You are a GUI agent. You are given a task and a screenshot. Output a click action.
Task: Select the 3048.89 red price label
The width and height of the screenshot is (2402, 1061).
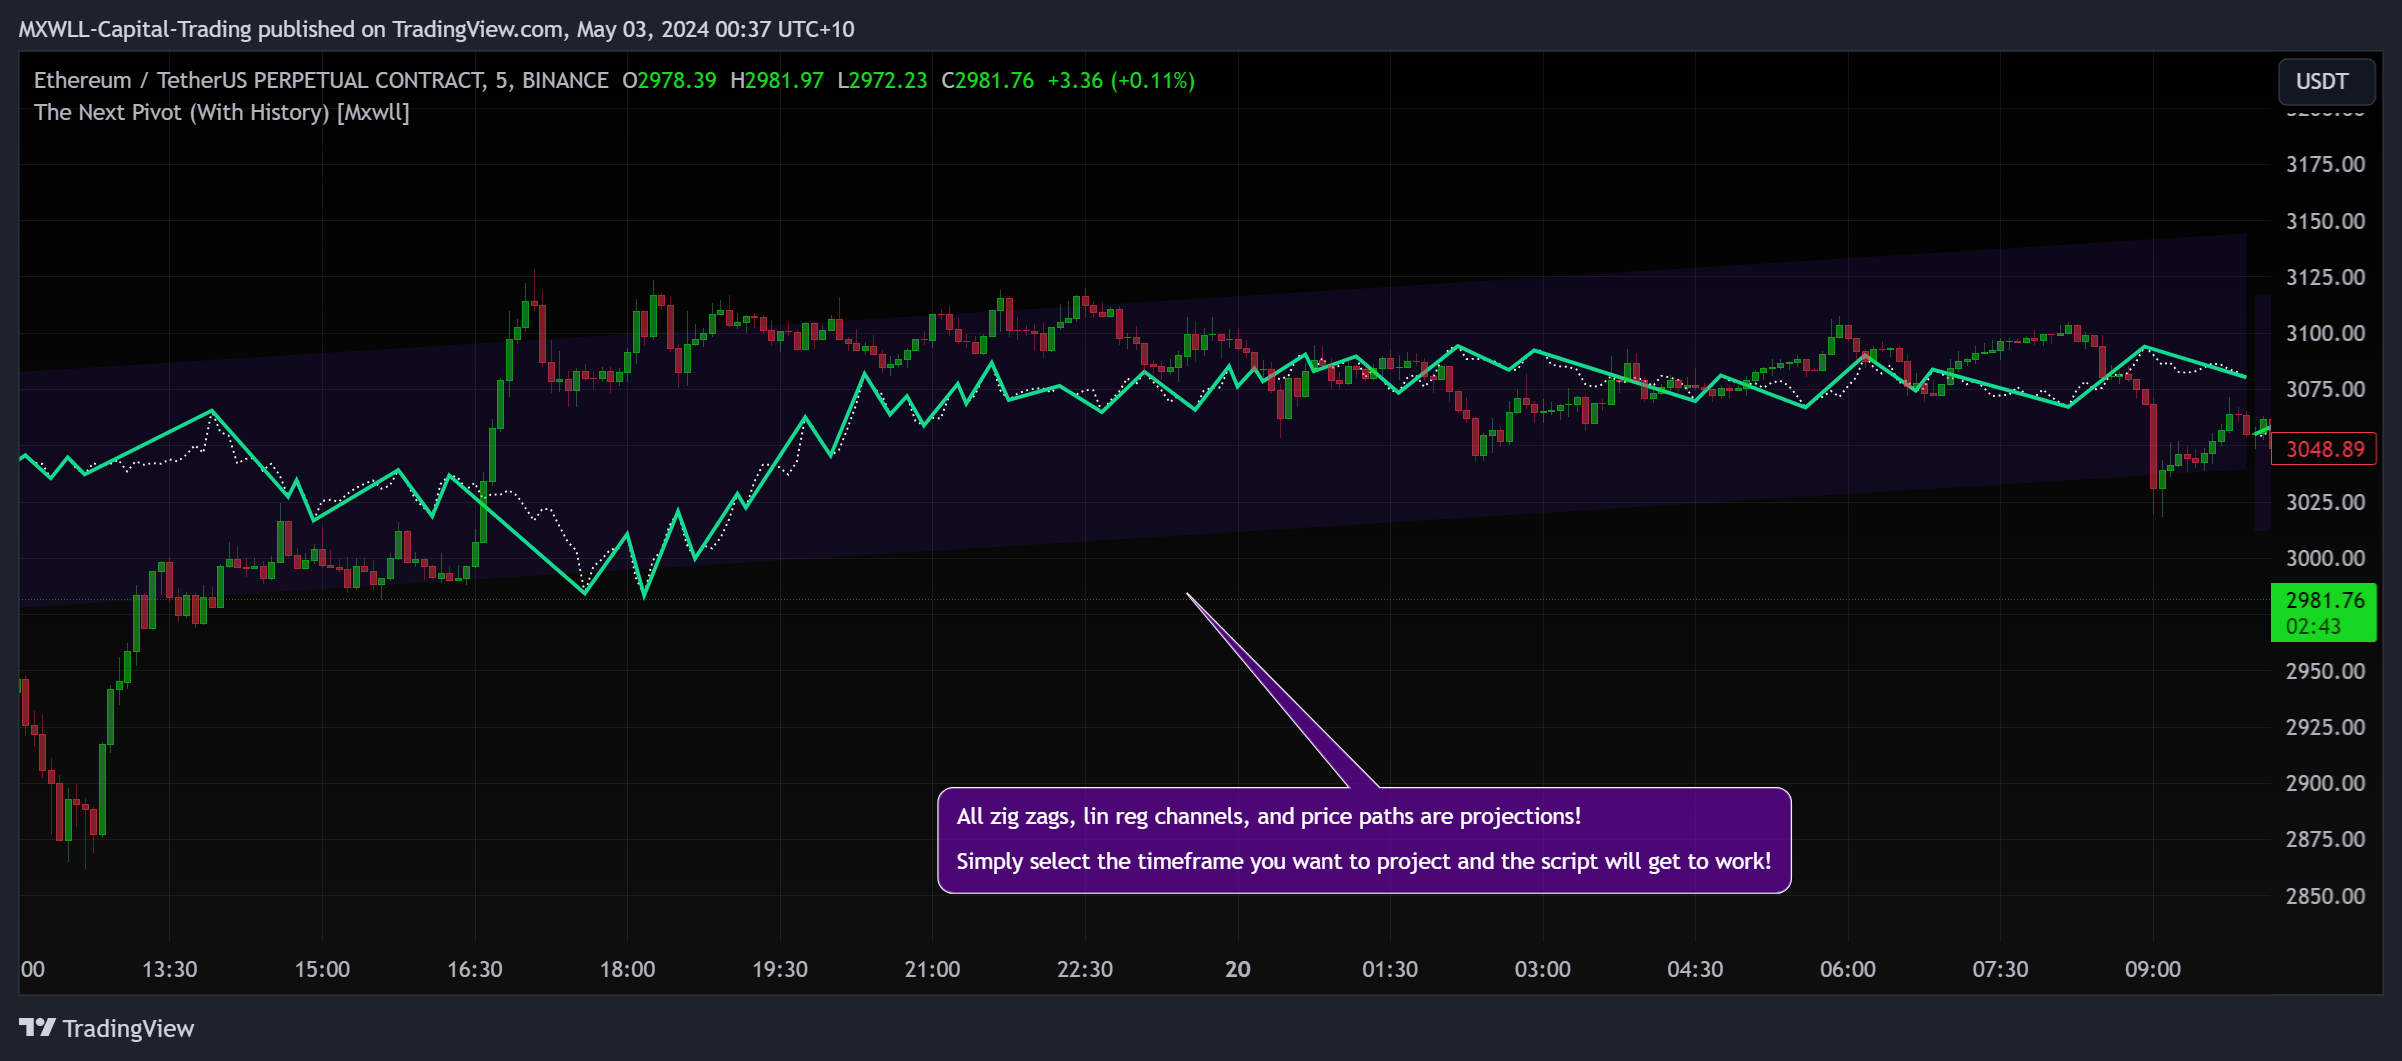(x=2324, y=449)
